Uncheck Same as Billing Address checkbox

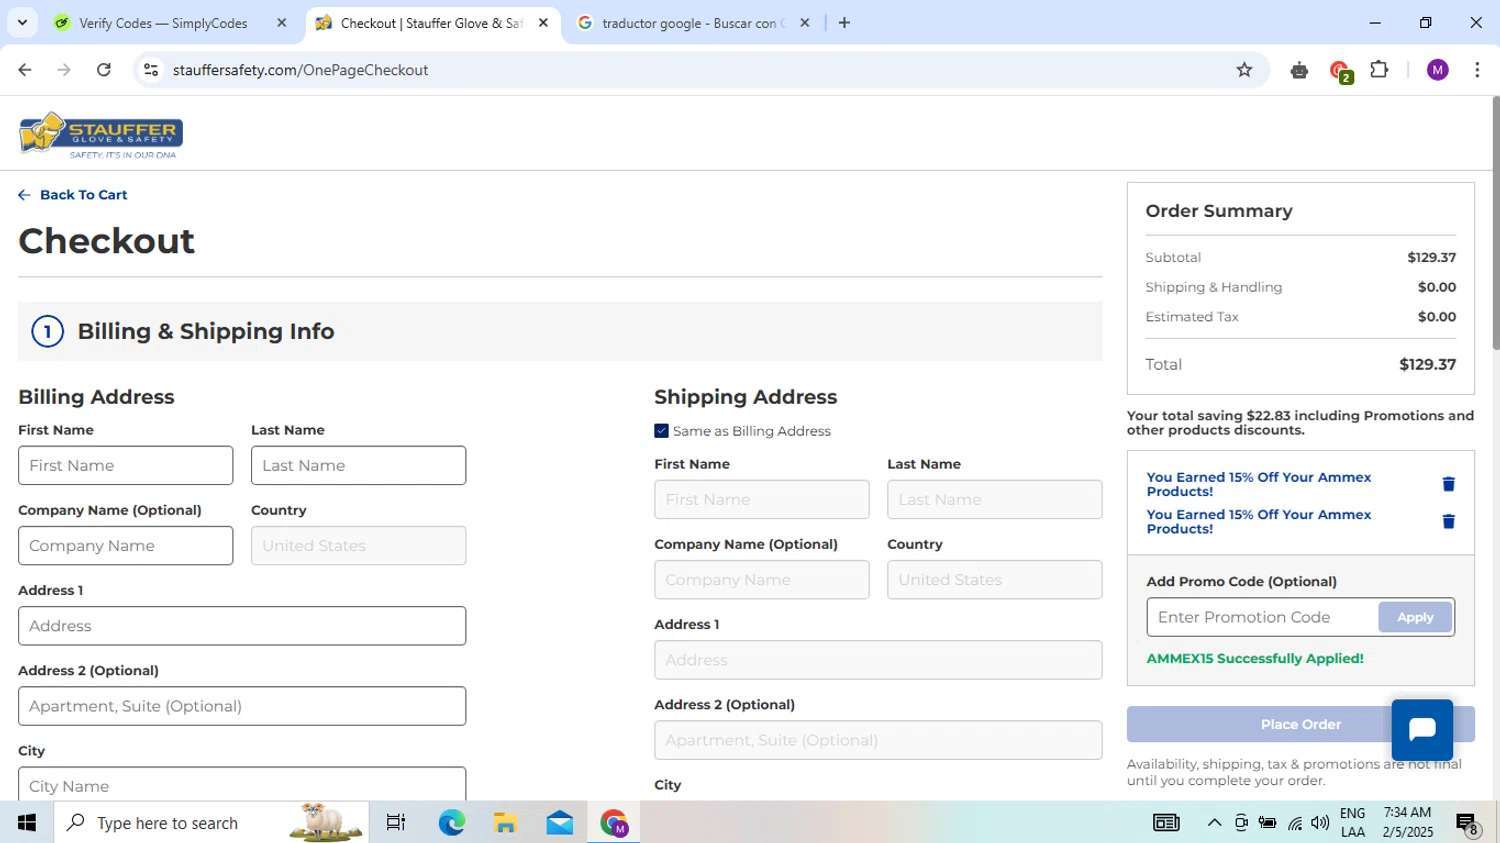661,431
